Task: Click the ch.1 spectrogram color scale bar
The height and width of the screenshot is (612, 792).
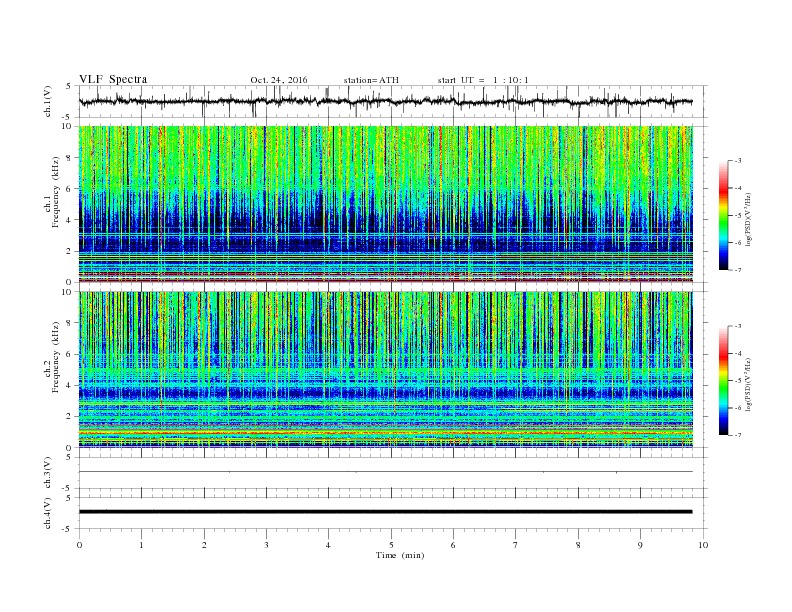Action: point(723,215)
